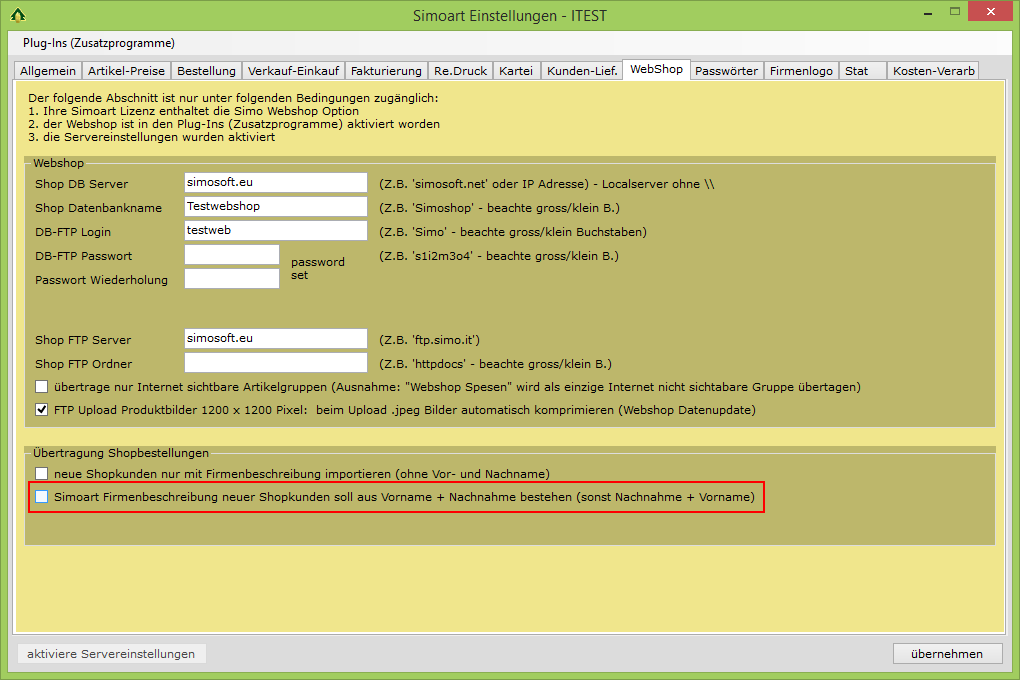Viewport: 1020px width, 680px height.
Task: Select the DB-FTP Passwort field
Action: [x=232, y=255]
